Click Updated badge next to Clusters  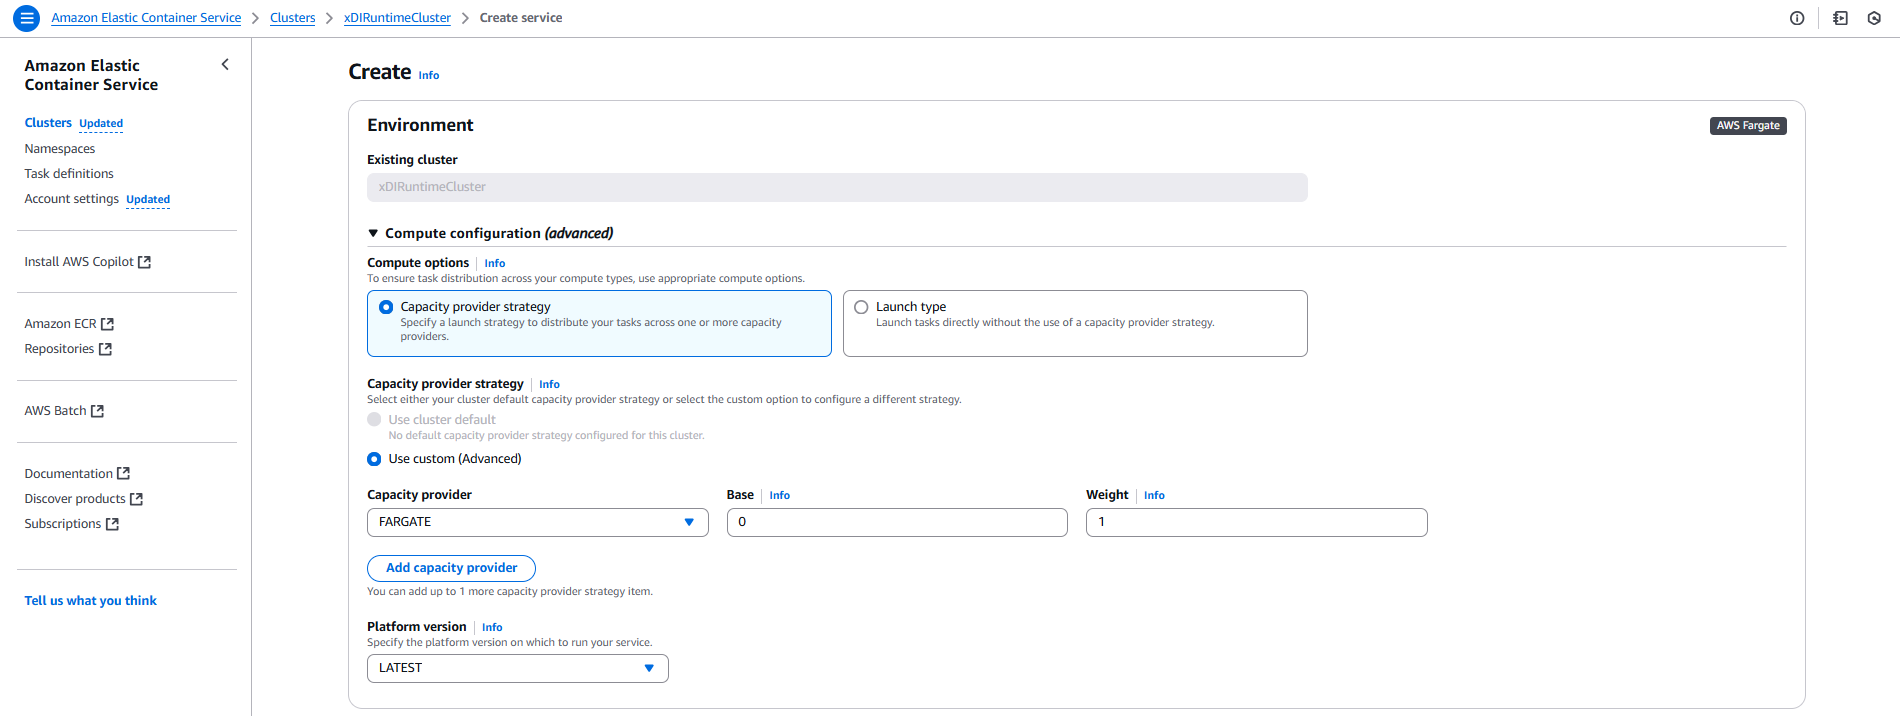tap(101, 124)
